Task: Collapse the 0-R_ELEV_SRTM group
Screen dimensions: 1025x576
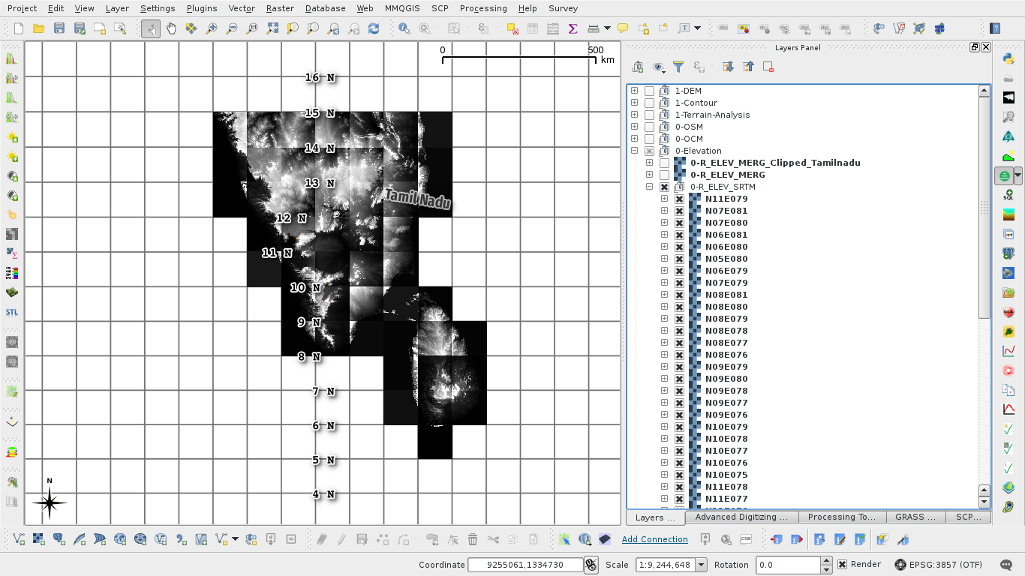Action: 649,187
